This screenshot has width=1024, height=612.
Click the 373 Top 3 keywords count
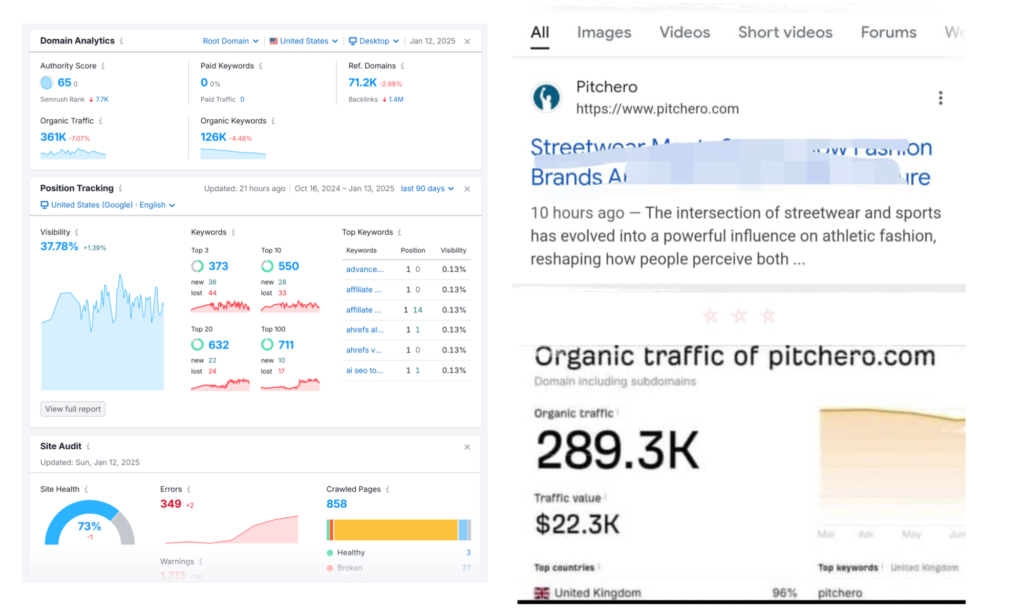[218, 266]
